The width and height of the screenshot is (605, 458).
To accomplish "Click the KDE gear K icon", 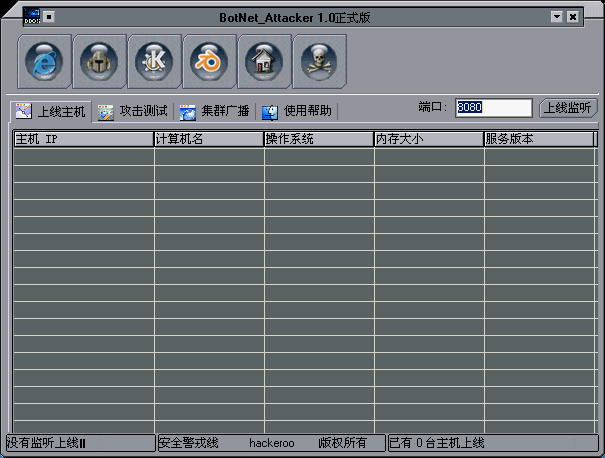I will 155,60.
